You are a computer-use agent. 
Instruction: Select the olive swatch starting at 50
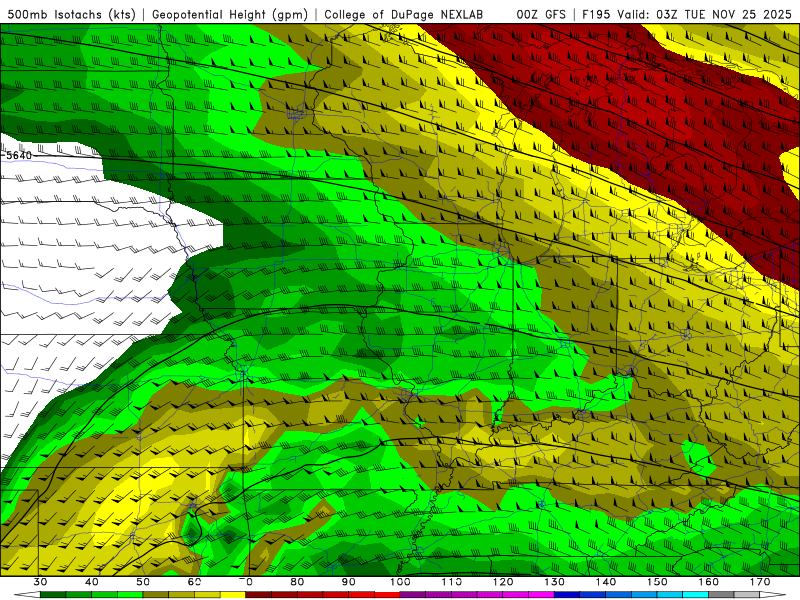click(x=156, y=595)
